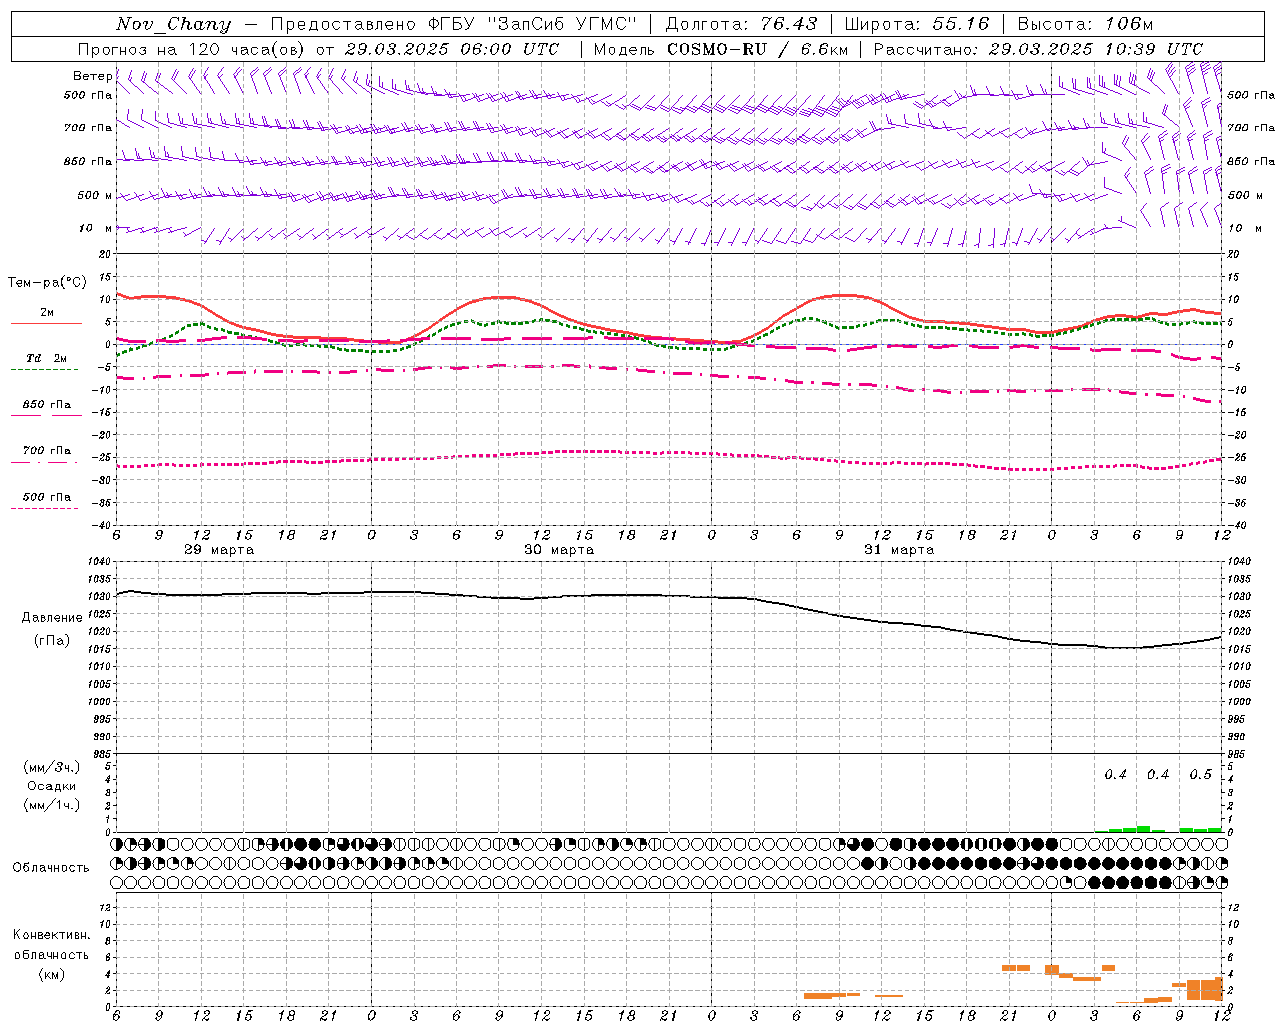This screenshot has width=1280, height=1024.
Task: Click the Широта: 55.16 latitude value
Action: 917,24
